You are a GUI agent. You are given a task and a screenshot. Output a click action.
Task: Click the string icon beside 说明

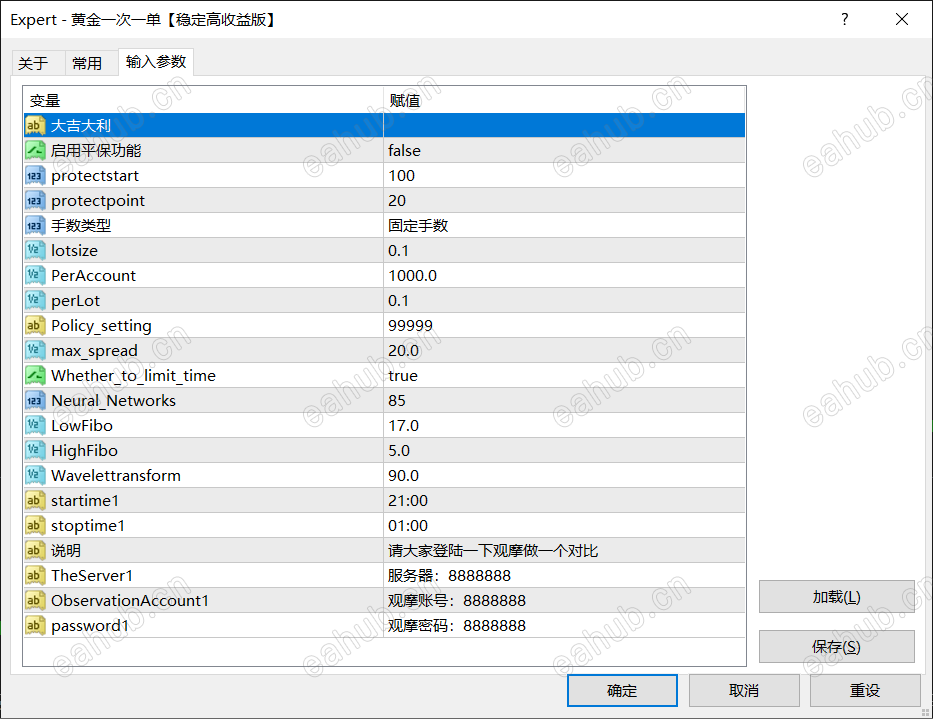point(35,551)
